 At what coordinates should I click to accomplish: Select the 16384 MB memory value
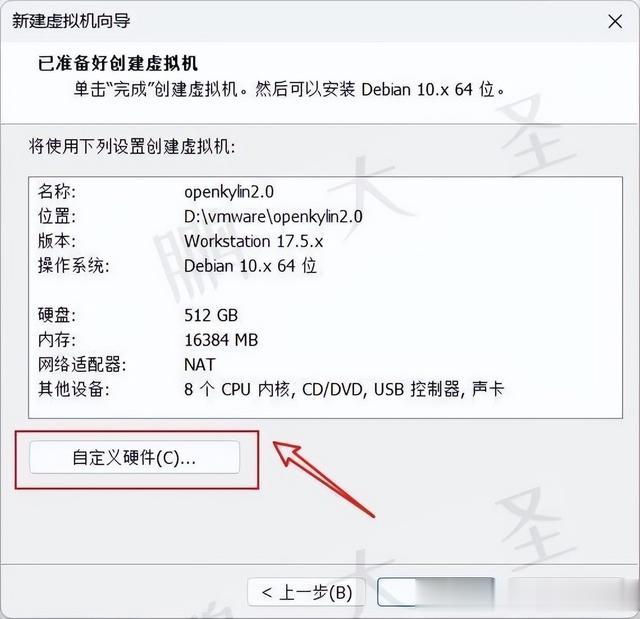tap(221, 340)
